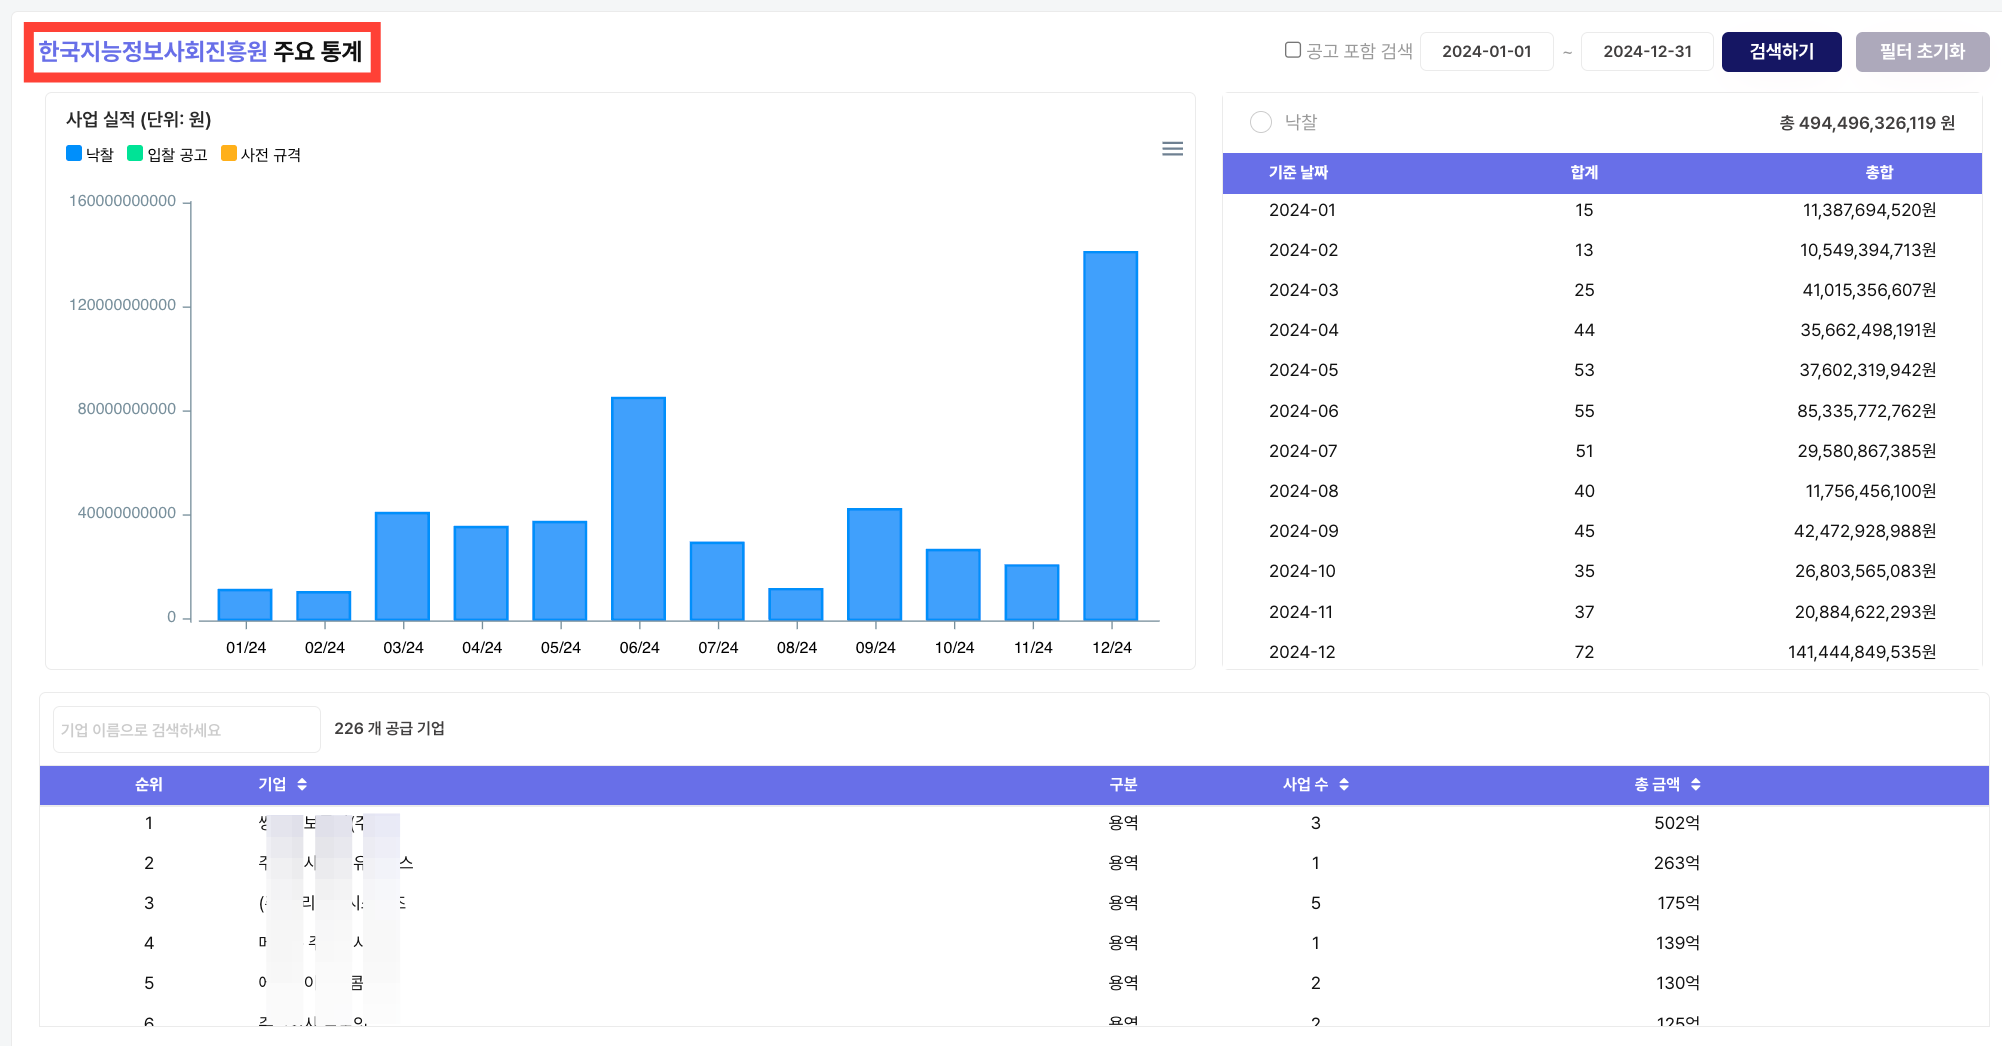Click the 합계 count 72
2002x1046 pixels.
pyautogui.click(x=1584, y=652)
